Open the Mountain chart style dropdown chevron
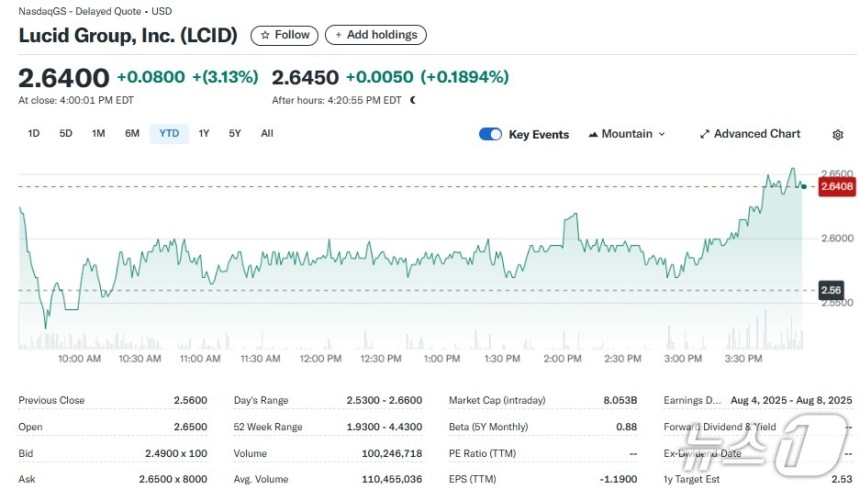The width and height of the screenshot is (860, 489). [x=661, y=134]
